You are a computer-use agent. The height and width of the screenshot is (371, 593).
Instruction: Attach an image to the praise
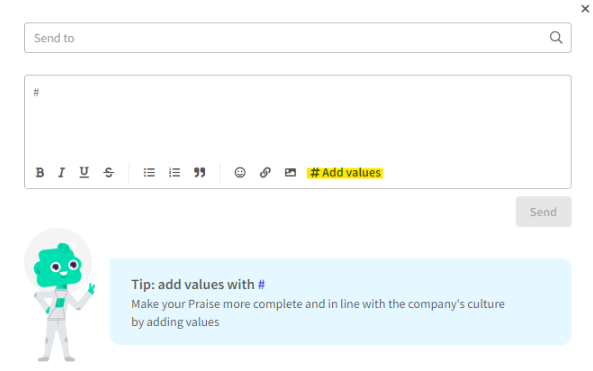pyautogui.click(x=290, y=172)
